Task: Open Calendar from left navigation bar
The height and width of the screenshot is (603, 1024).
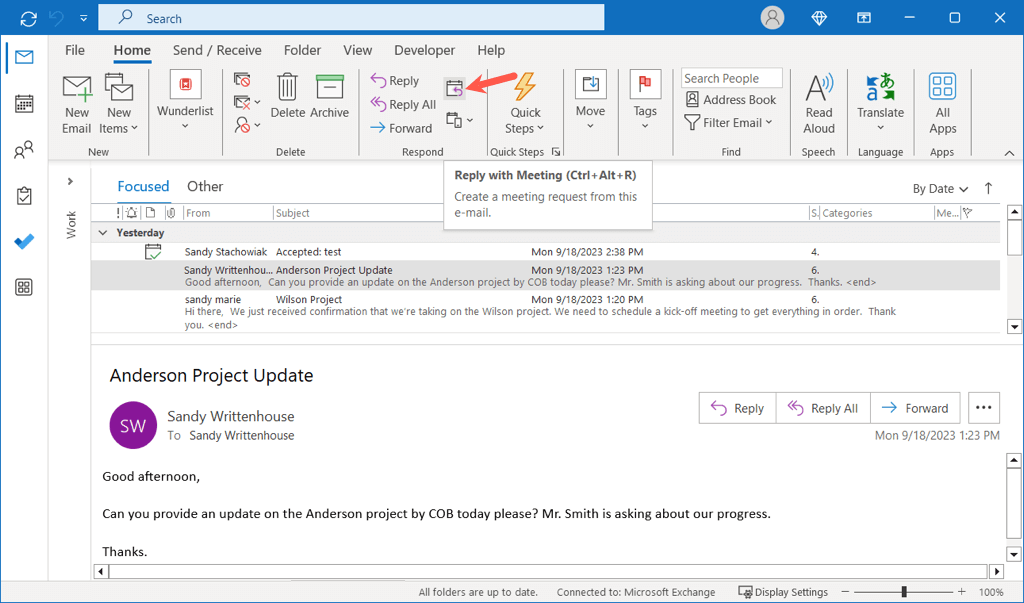Action: point(24,103)
